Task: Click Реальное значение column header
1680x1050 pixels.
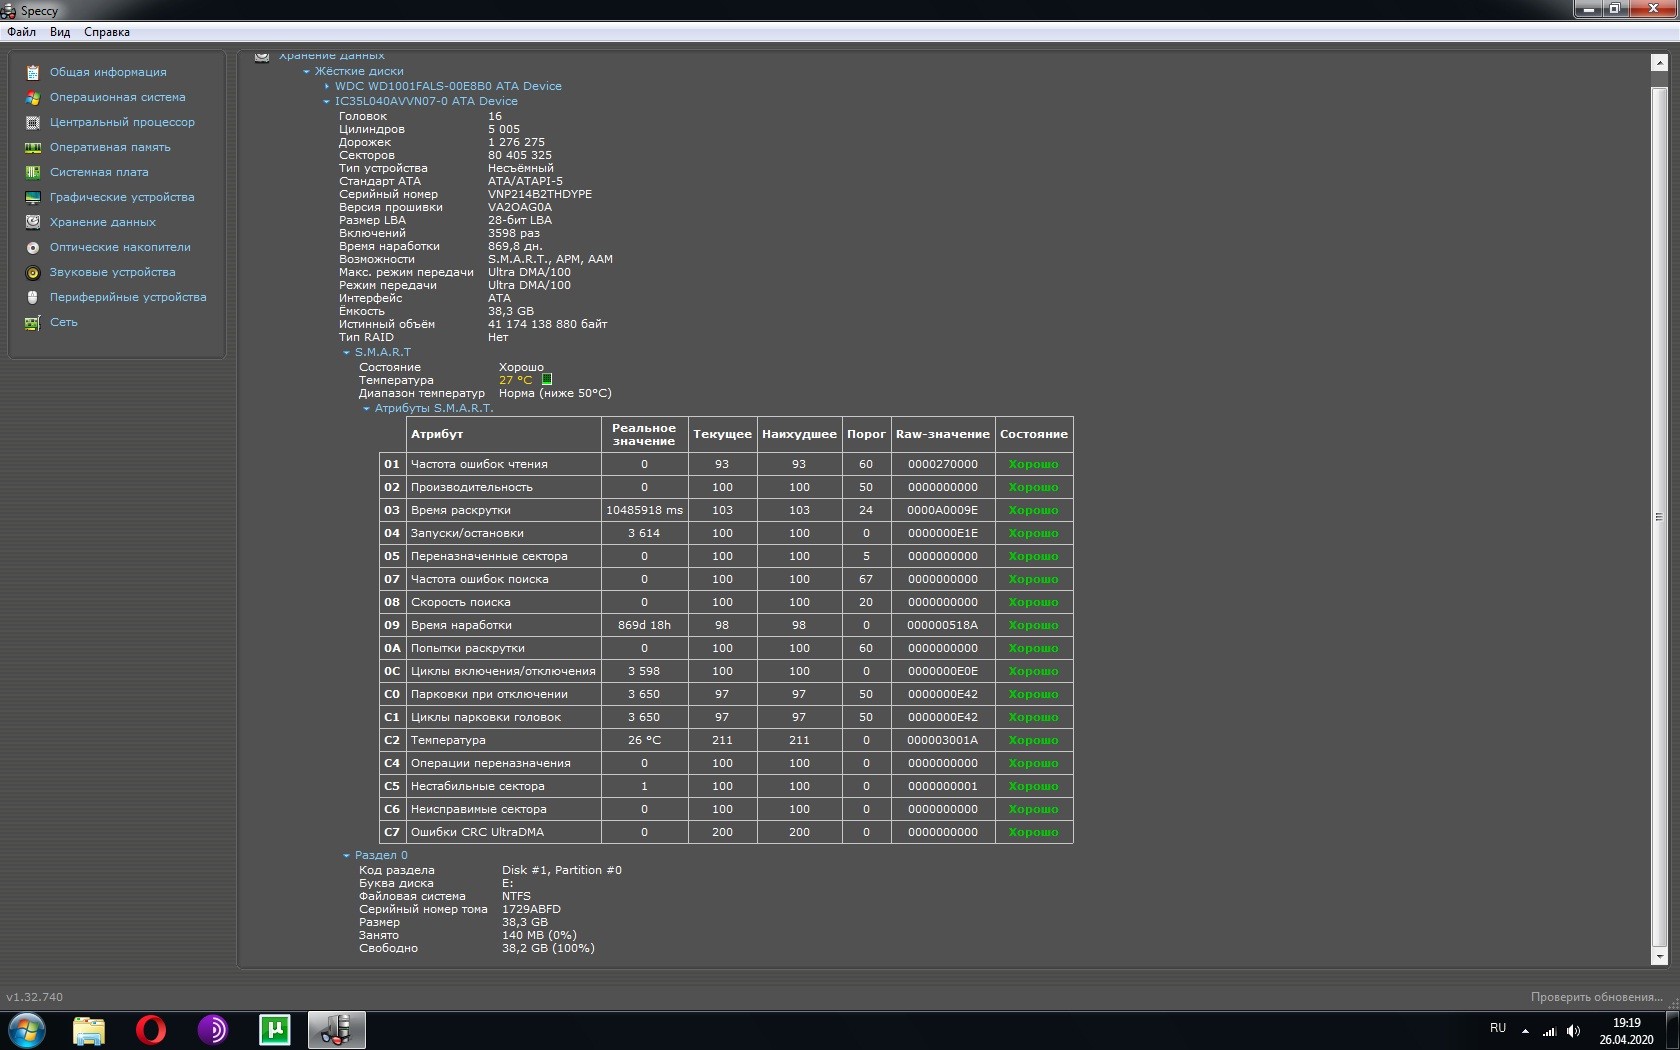Action: pos(644,434)
